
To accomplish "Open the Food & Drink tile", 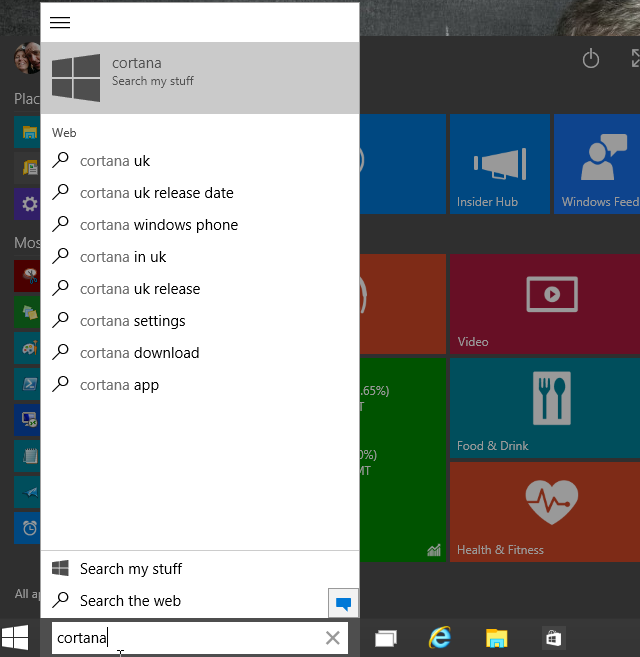I will (545, 408).
